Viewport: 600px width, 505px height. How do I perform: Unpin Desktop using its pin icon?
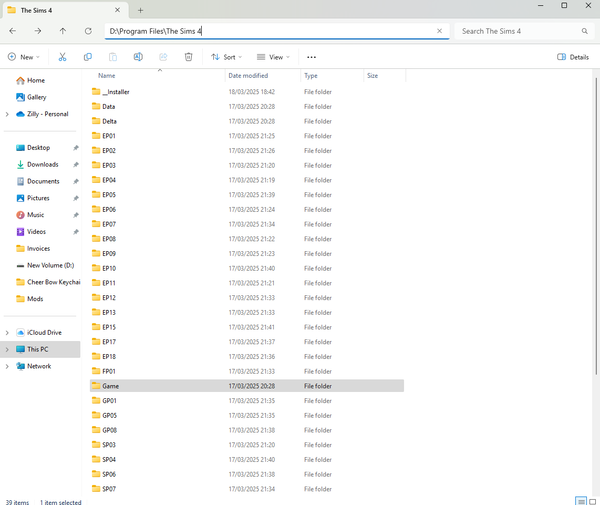click(x=76, y=148)
